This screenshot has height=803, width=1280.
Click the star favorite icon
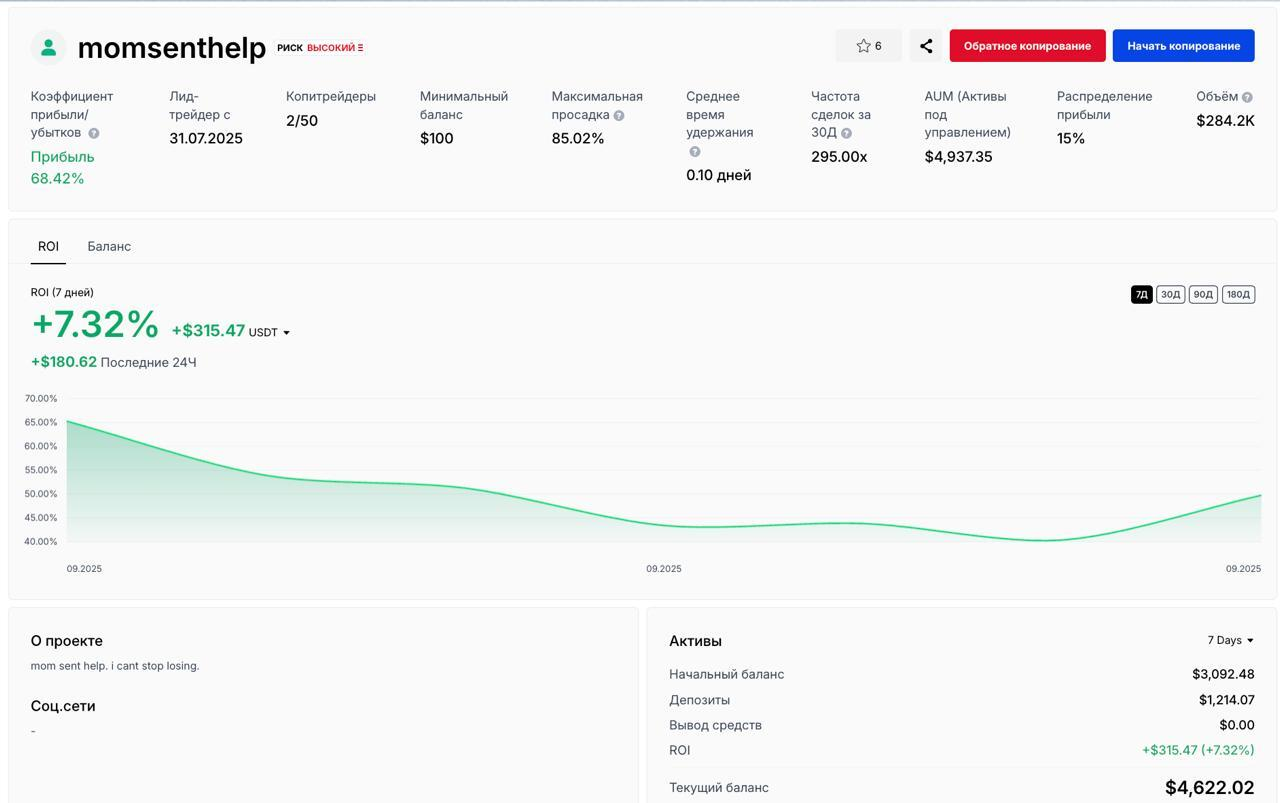tap(863, 46)
